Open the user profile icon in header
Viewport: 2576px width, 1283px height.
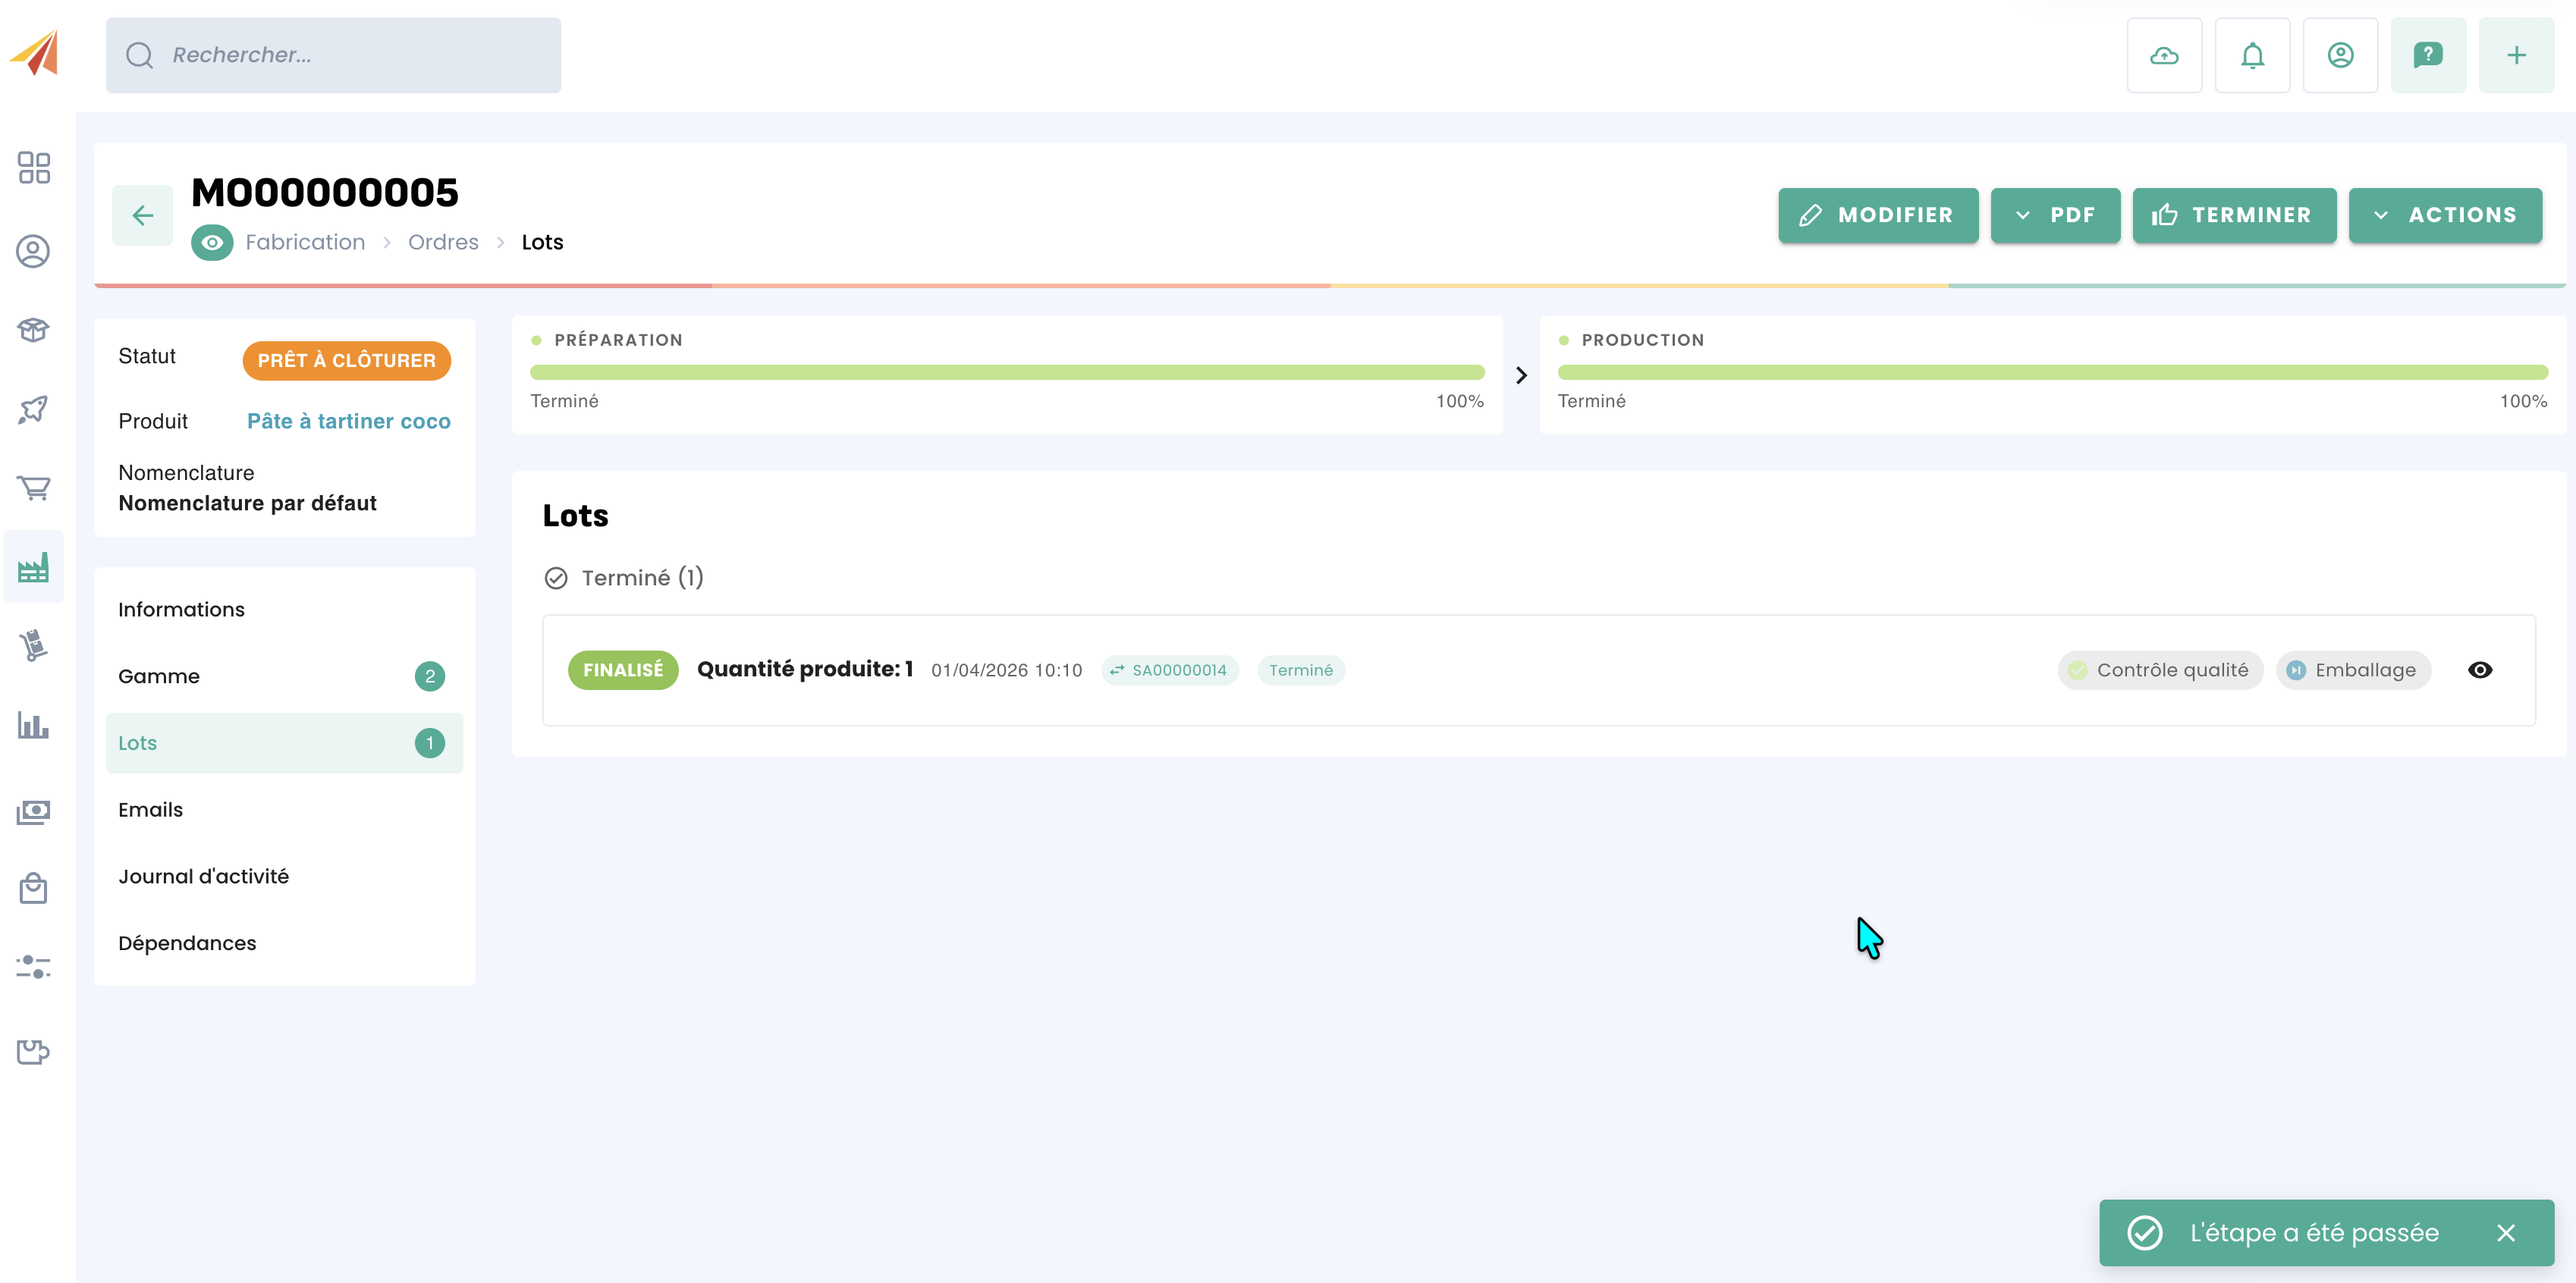pyautogui.click(x=2339, y=55)
